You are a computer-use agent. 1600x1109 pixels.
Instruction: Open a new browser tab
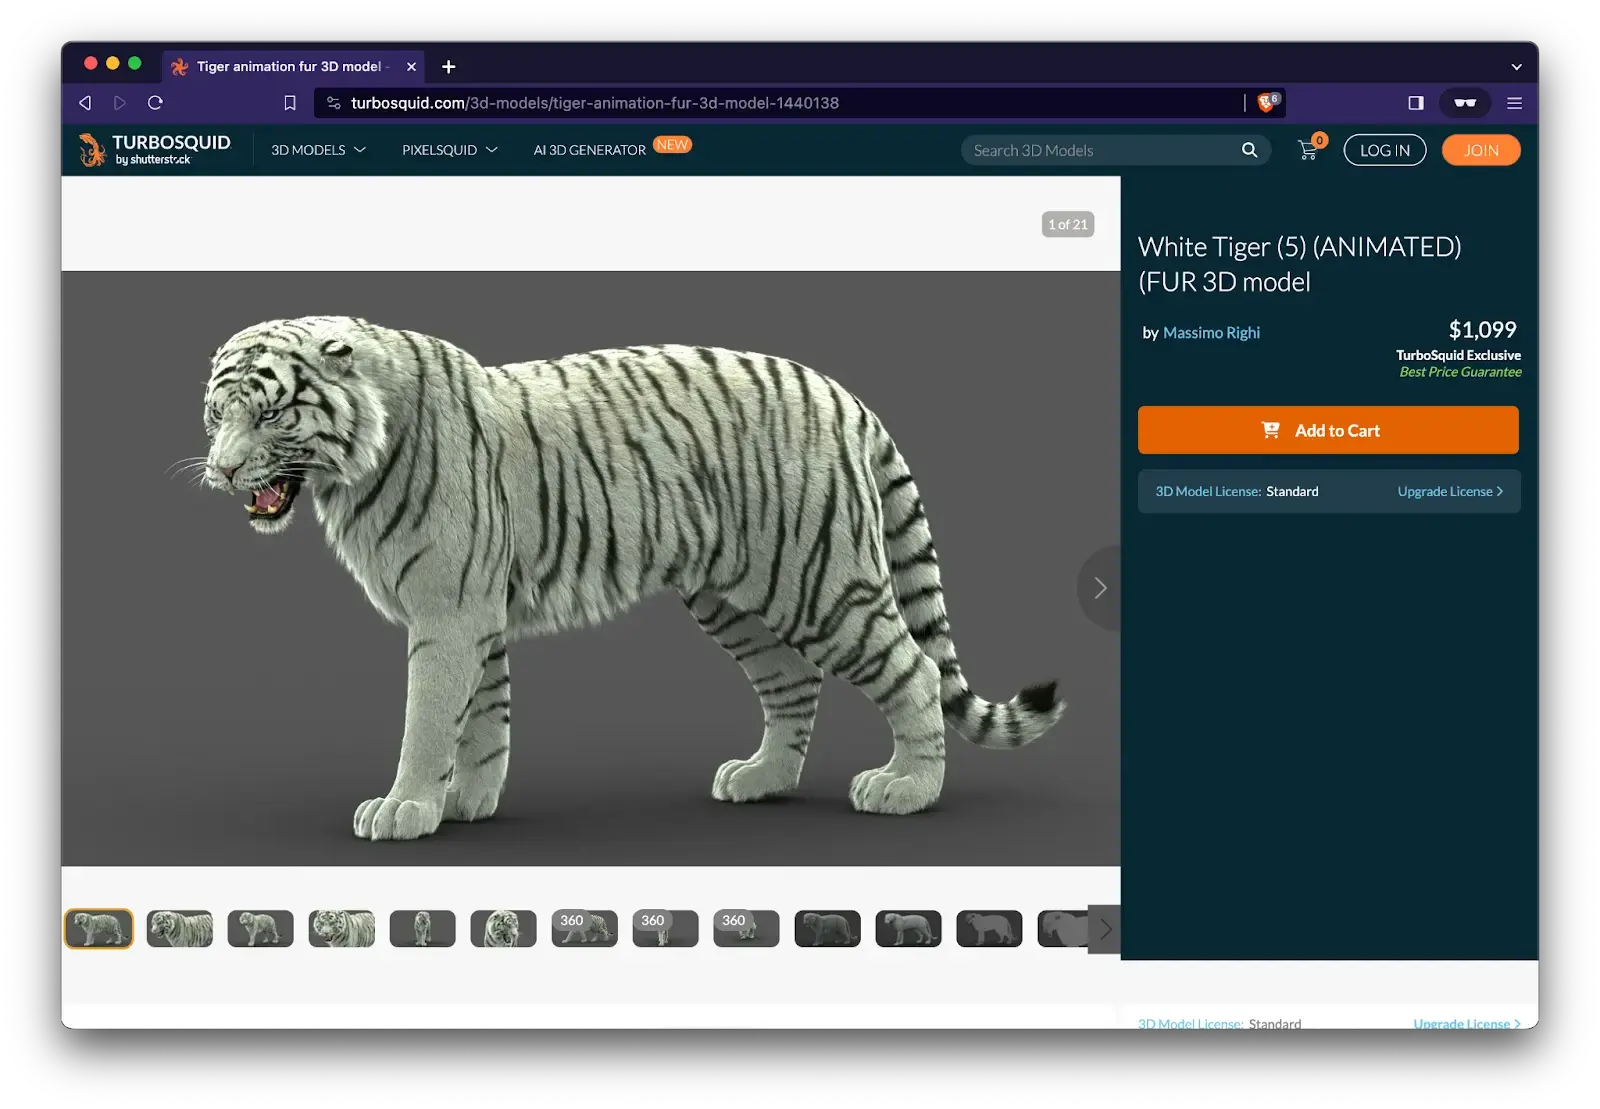point(449,67)
